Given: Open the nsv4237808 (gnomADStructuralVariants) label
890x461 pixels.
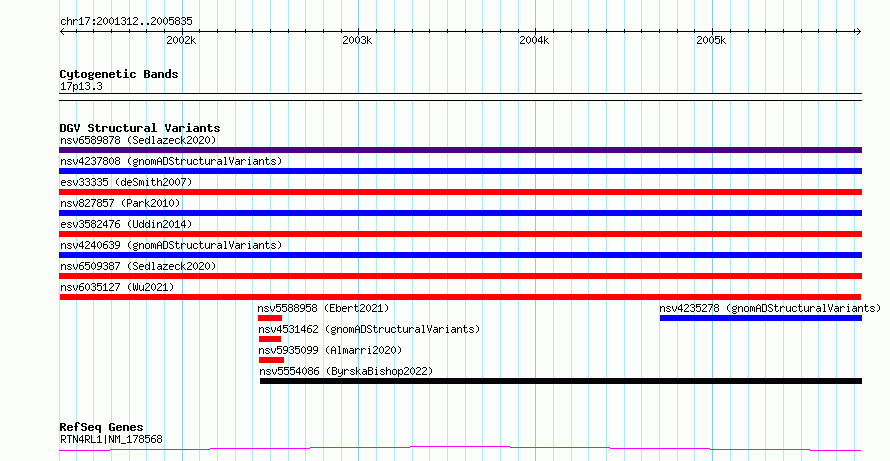Looking at the screenshot, I should [x=171, y=161].
